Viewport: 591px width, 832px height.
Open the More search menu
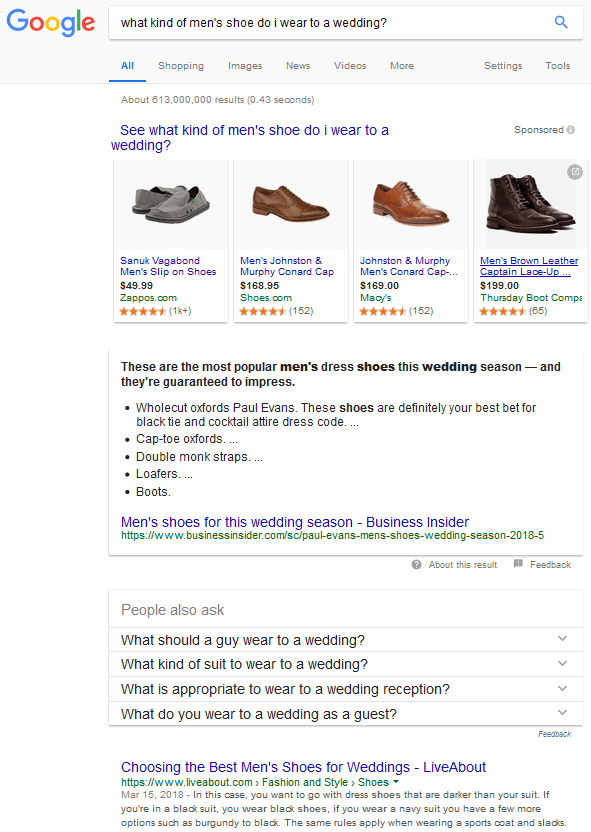pyautogui.click(x=402, y=66)
